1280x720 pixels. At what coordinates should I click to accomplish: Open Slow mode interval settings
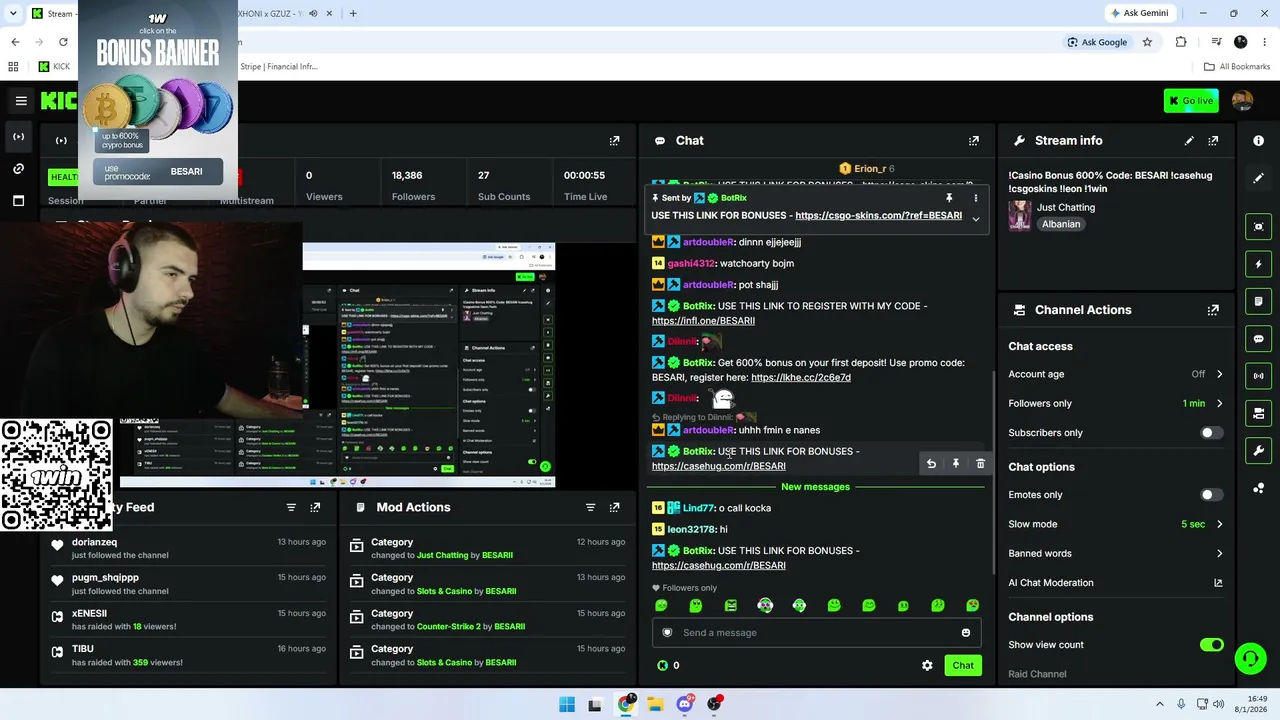[x=1116, y=524]
